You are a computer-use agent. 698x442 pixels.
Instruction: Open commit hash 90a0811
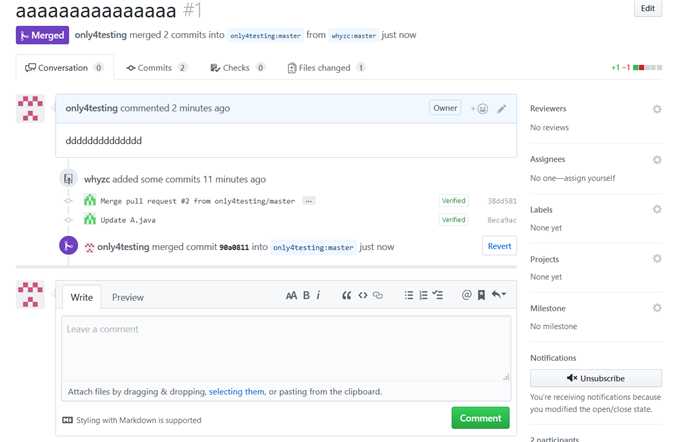pyautogui.click(x=234, y=247)
